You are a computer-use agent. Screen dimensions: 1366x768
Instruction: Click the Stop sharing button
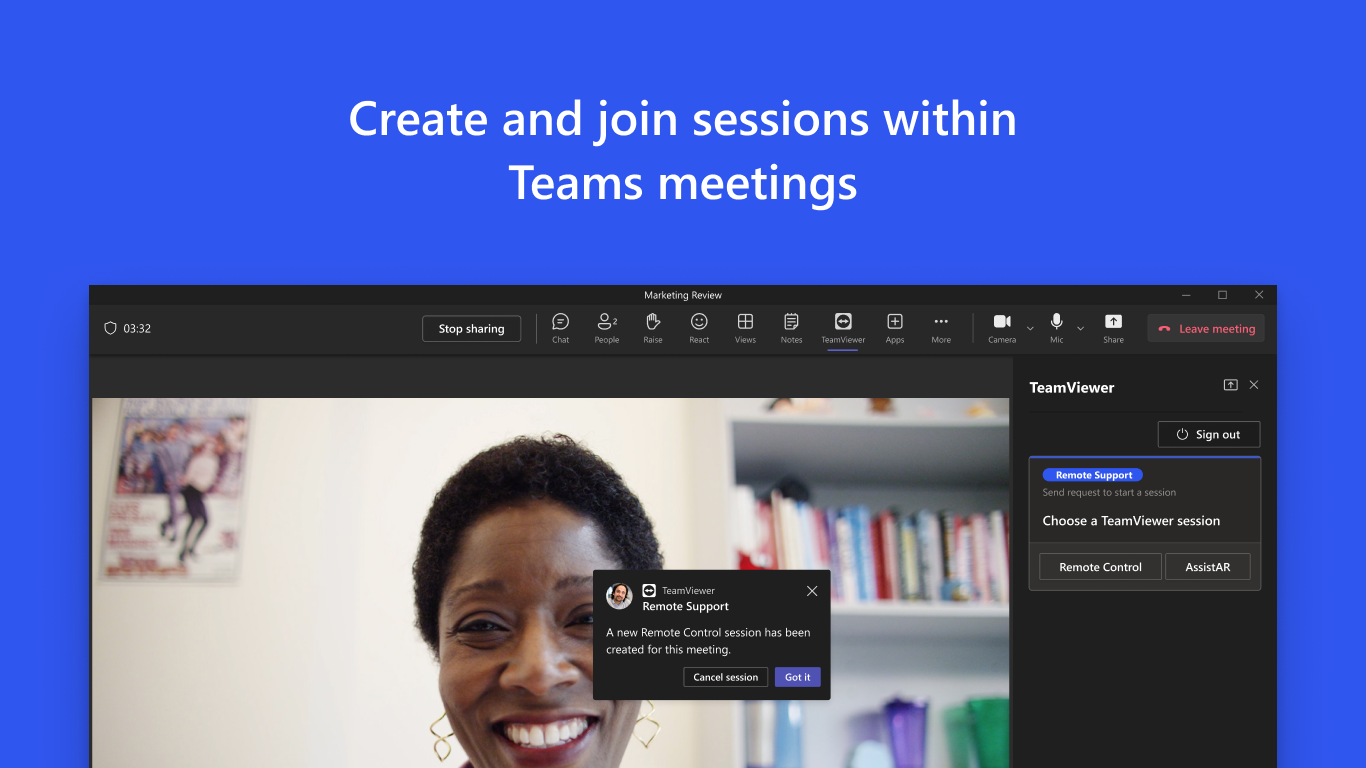coord(472,329)
